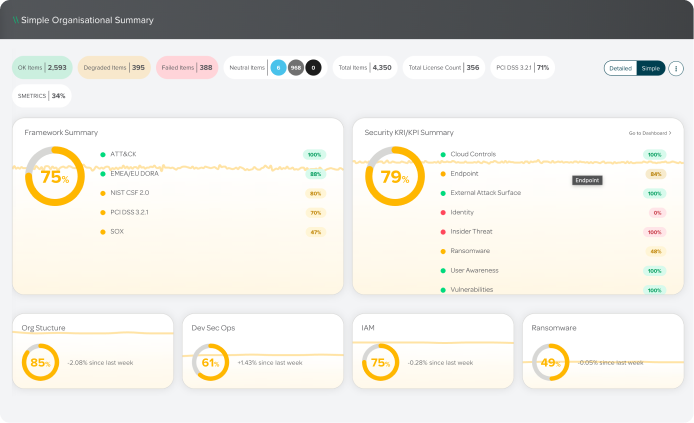694x423 pixels.
Task: Open the IAM card title
Action: click(x=368, y=328)
